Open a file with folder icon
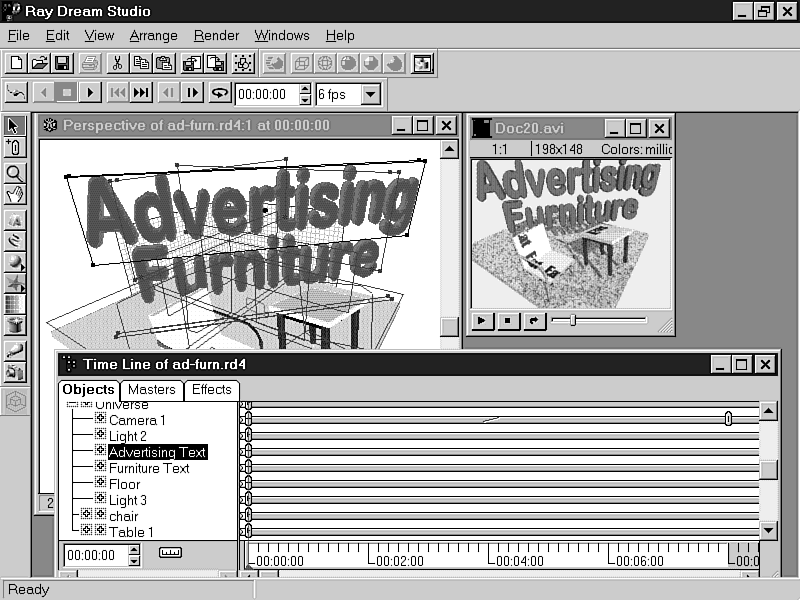Viewport: 800px width, 600px height. 40,63
